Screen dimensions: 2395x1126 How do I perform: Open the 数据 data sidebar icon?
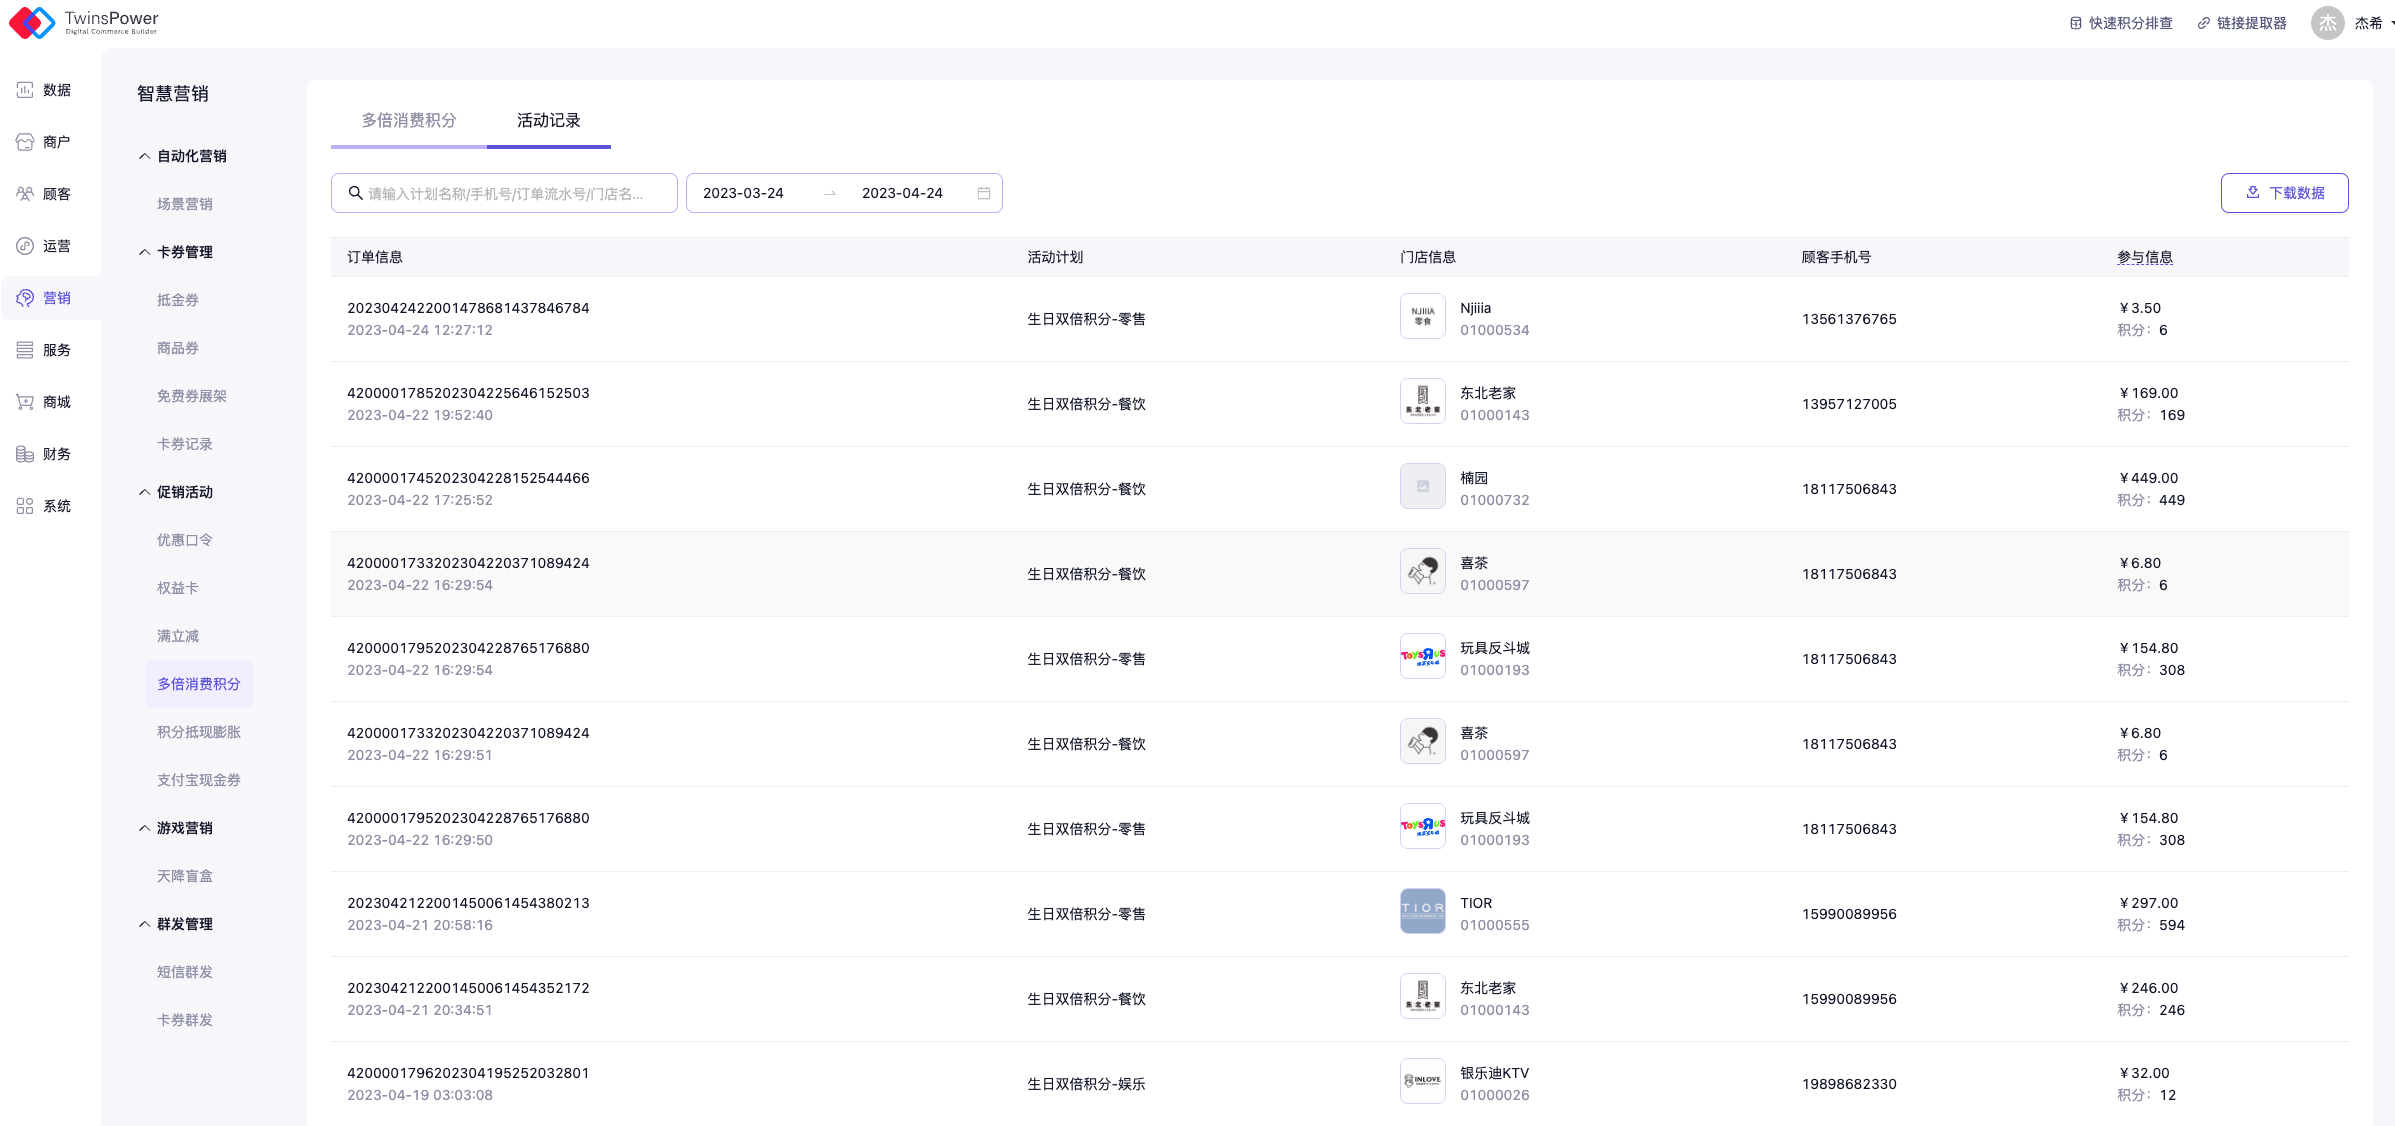pyautogui.click(x=25, y=90)
